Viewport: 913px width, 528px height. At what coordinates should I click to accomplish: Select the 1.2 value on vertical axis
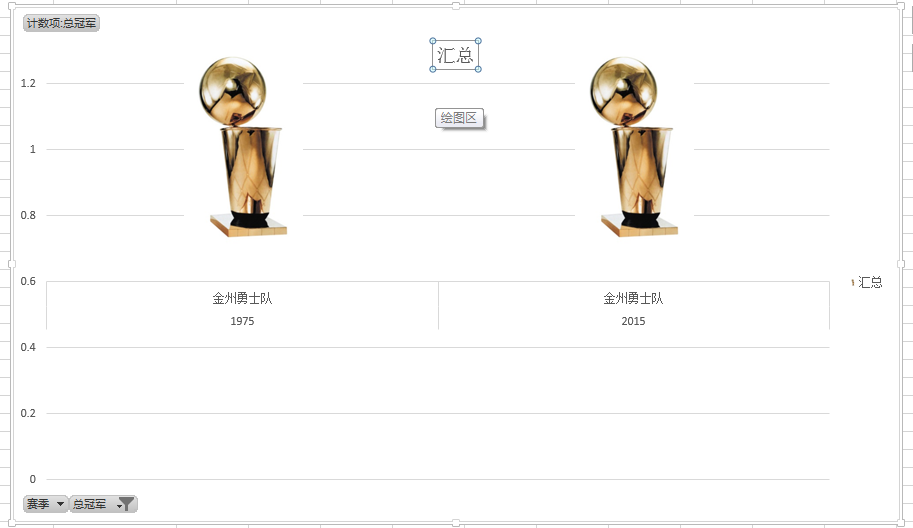28,83
